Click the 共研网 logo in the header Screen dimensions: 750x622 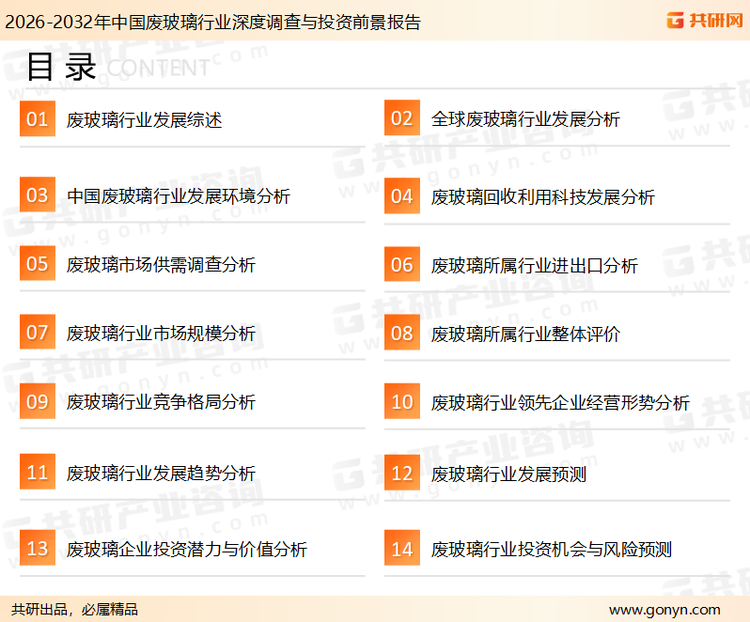click(705, 20)
